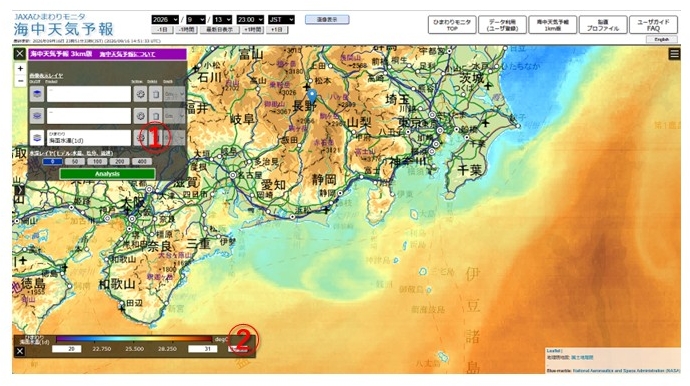
Task: Select depth layer 400
Action: [x=142, y=162]
